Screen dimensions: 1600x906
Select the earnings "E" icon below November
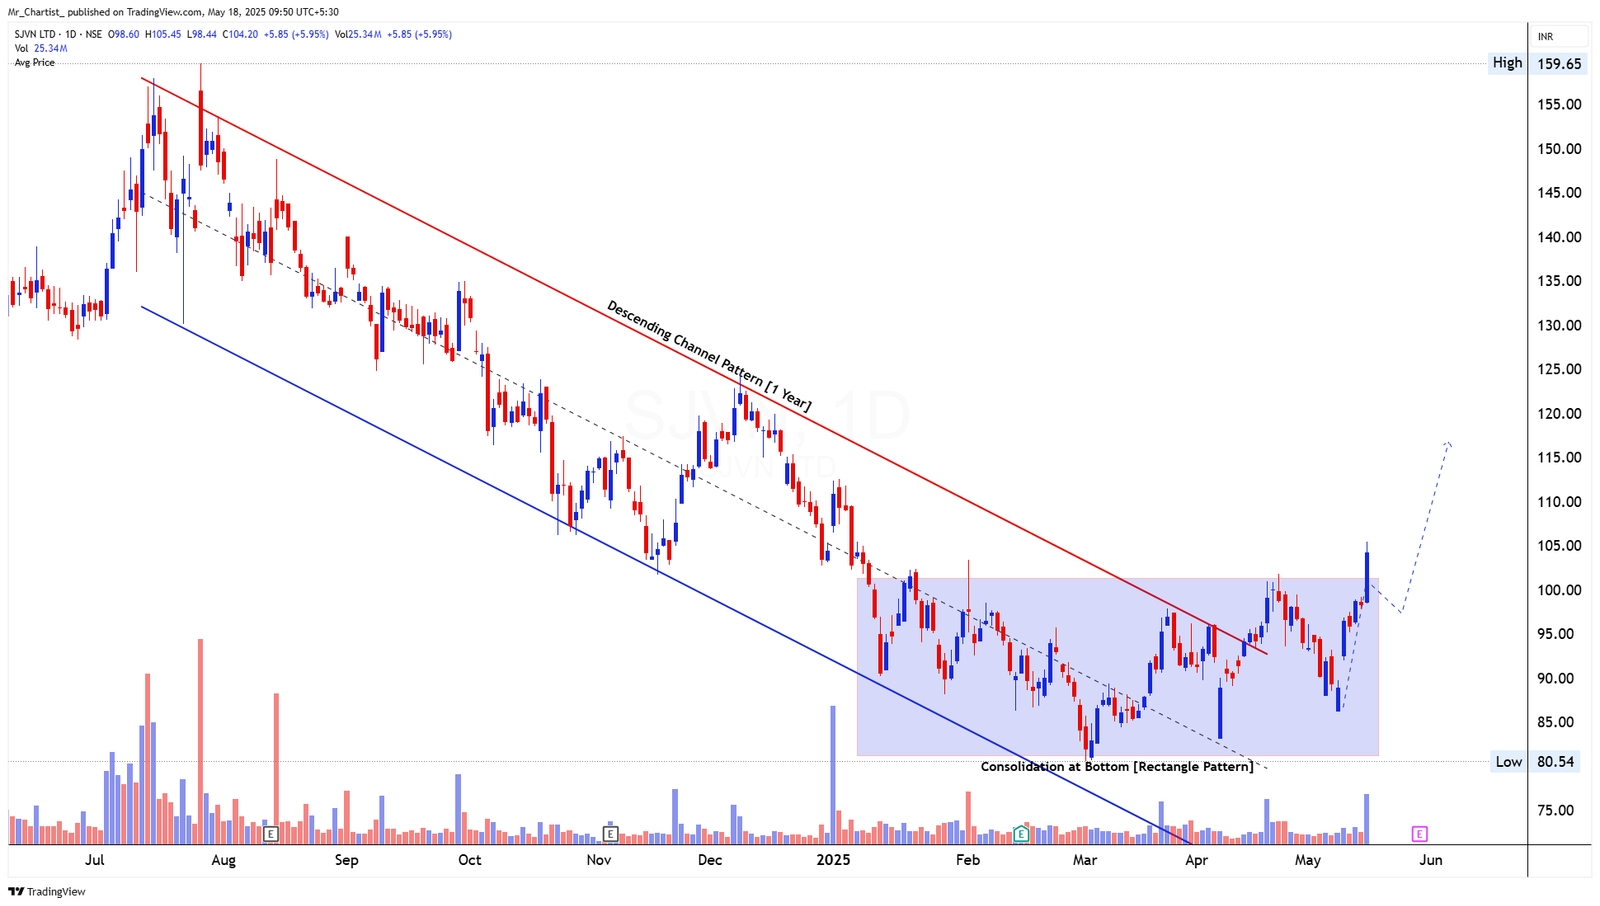(609, 832)
